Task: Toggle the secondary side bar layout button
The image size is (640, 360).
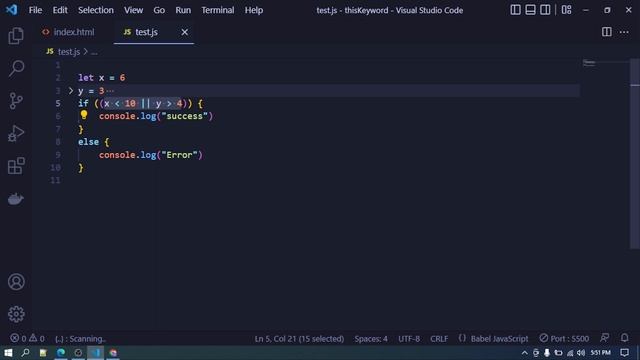Action: click(545, 10)
